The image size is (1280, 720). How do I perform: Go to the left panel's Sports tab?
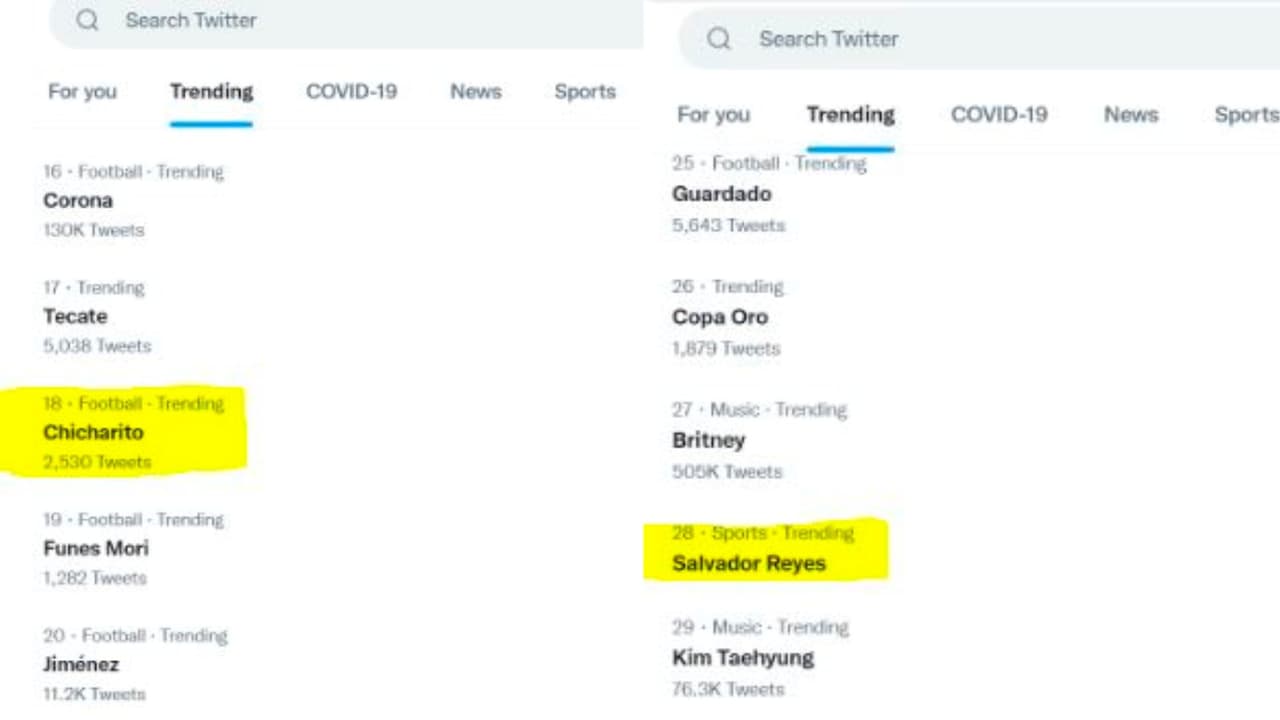click(584, 92)
